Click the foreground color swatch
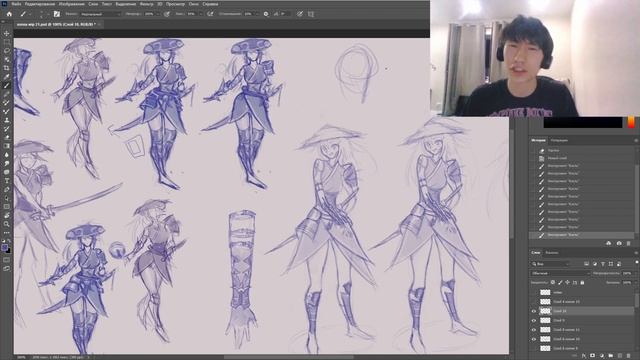Image resolution: width=640 pixels, height=360 pixels. coord(4,247)
